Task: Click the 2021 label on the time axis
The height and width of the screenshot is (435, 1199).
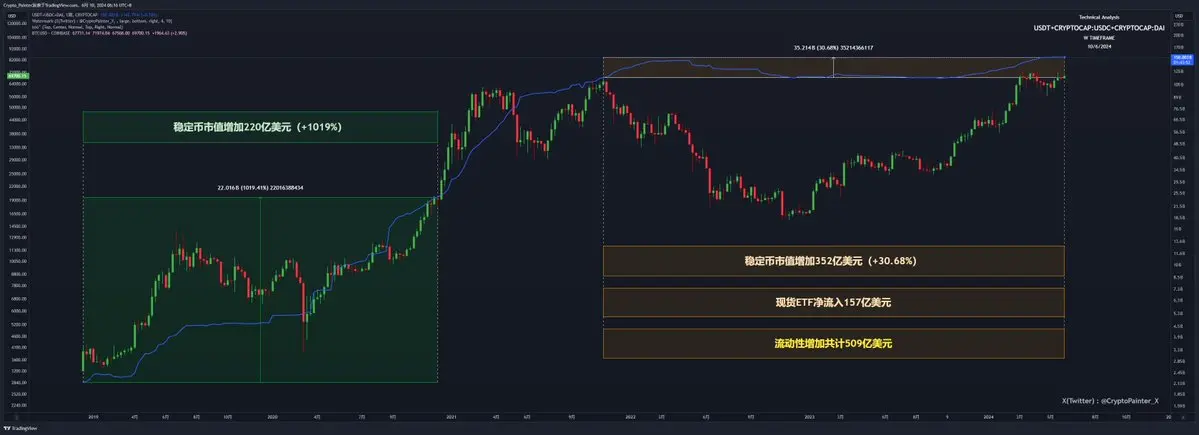Action: (x=452, y=415)
